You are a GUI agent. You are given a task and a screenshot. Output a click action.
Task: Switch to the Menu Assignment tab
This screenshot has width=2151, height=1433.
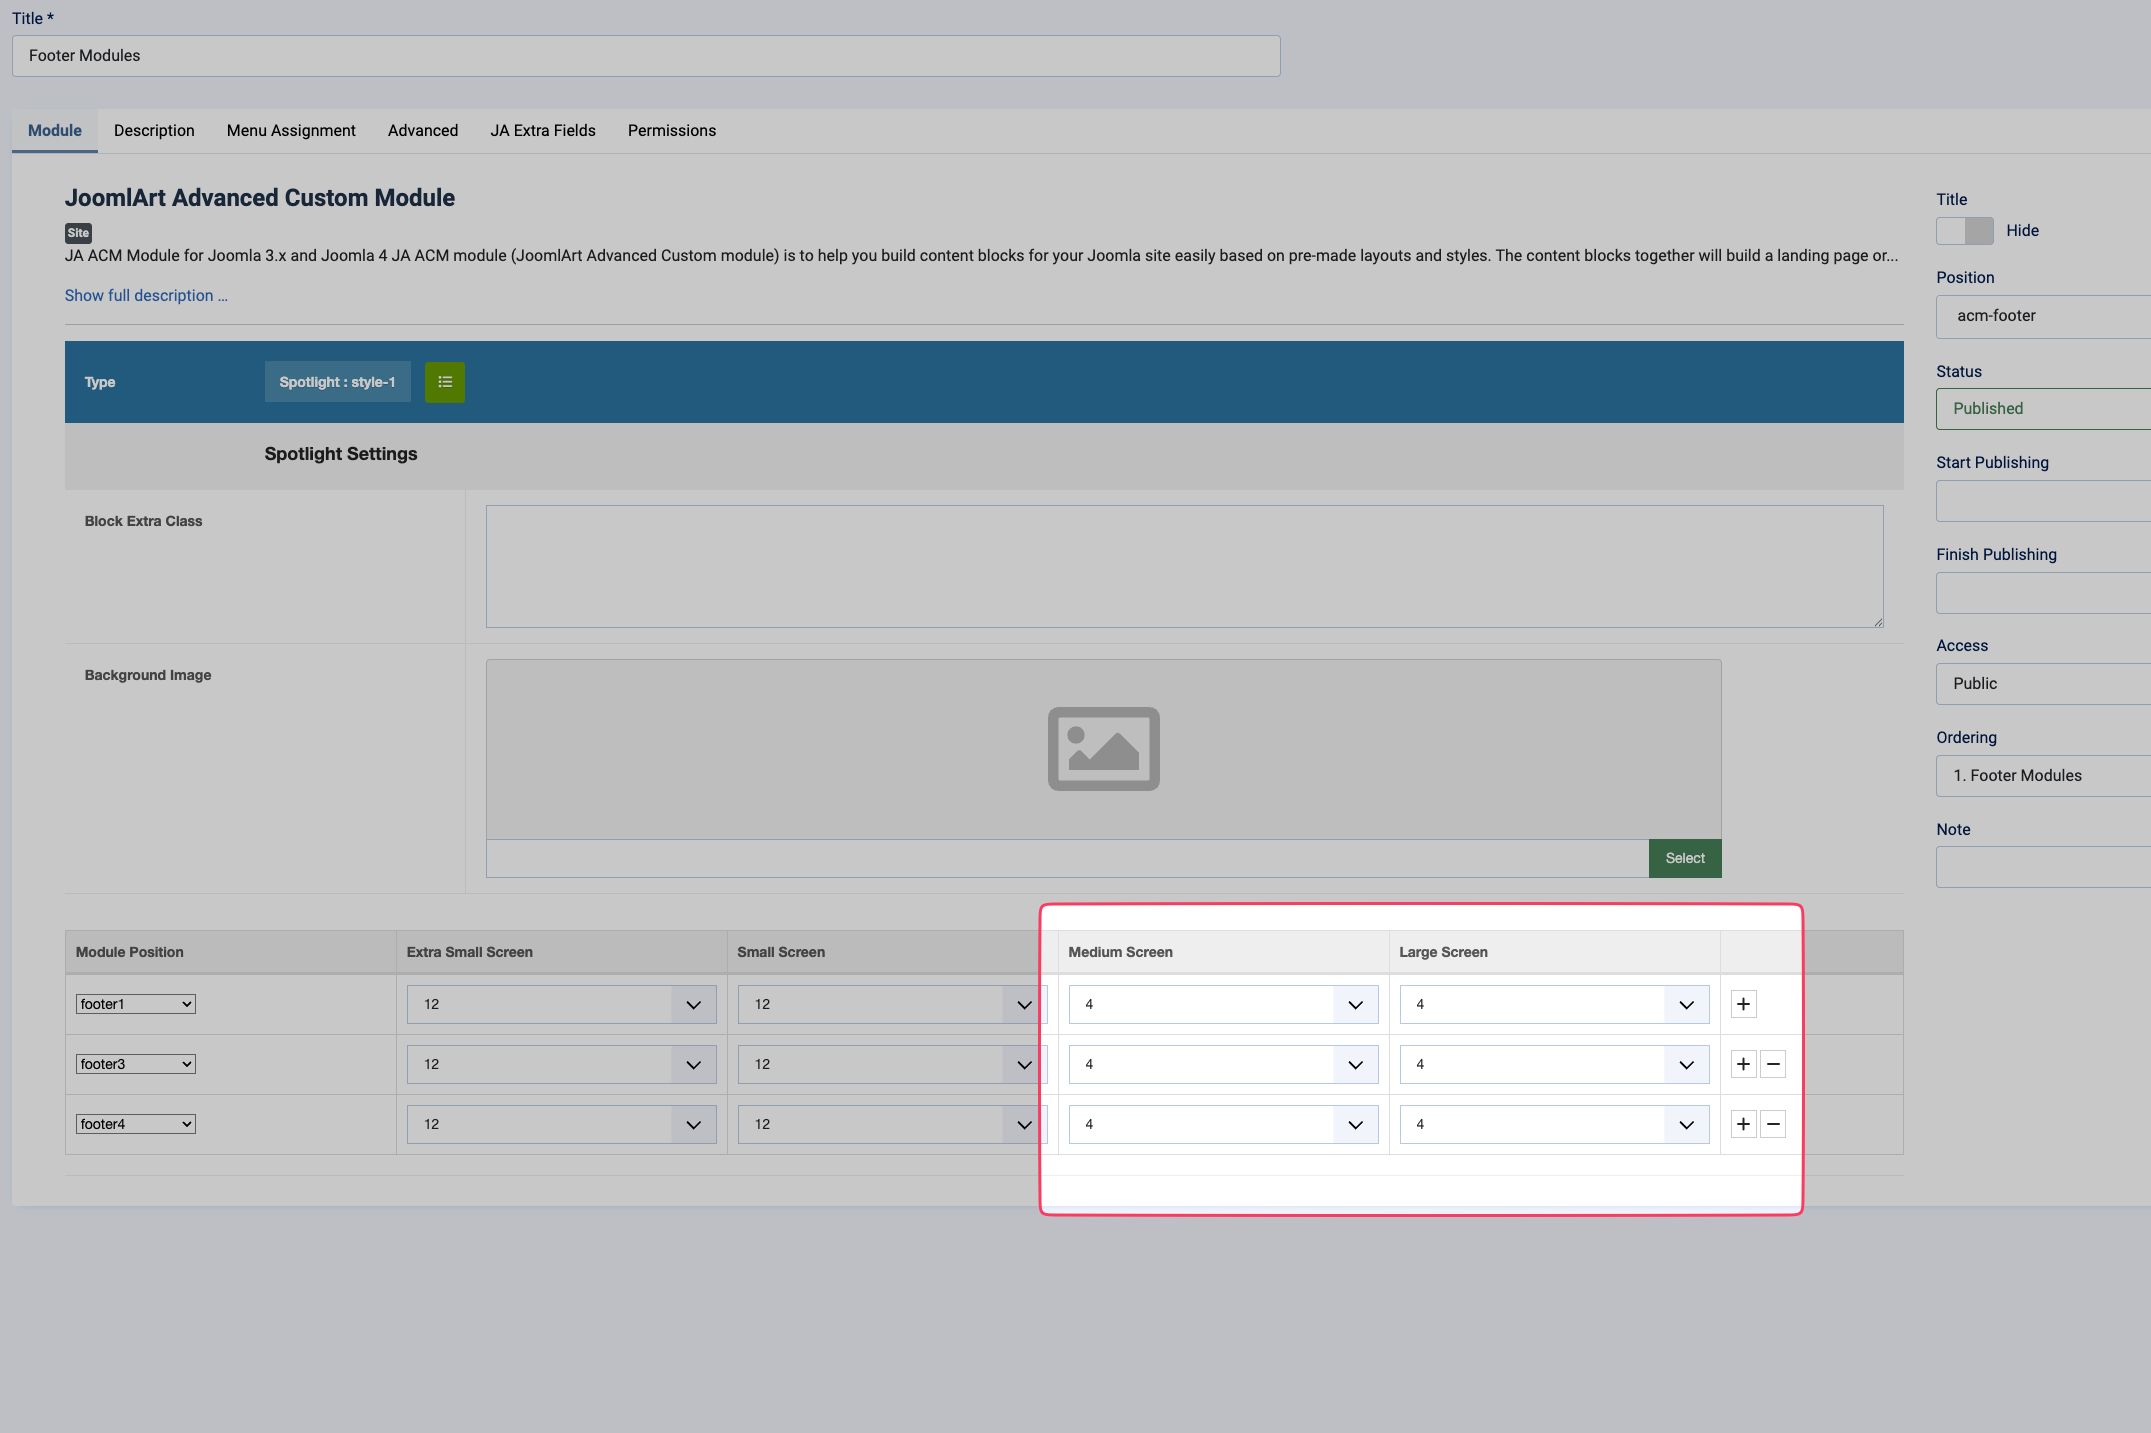tap(291, 131)
